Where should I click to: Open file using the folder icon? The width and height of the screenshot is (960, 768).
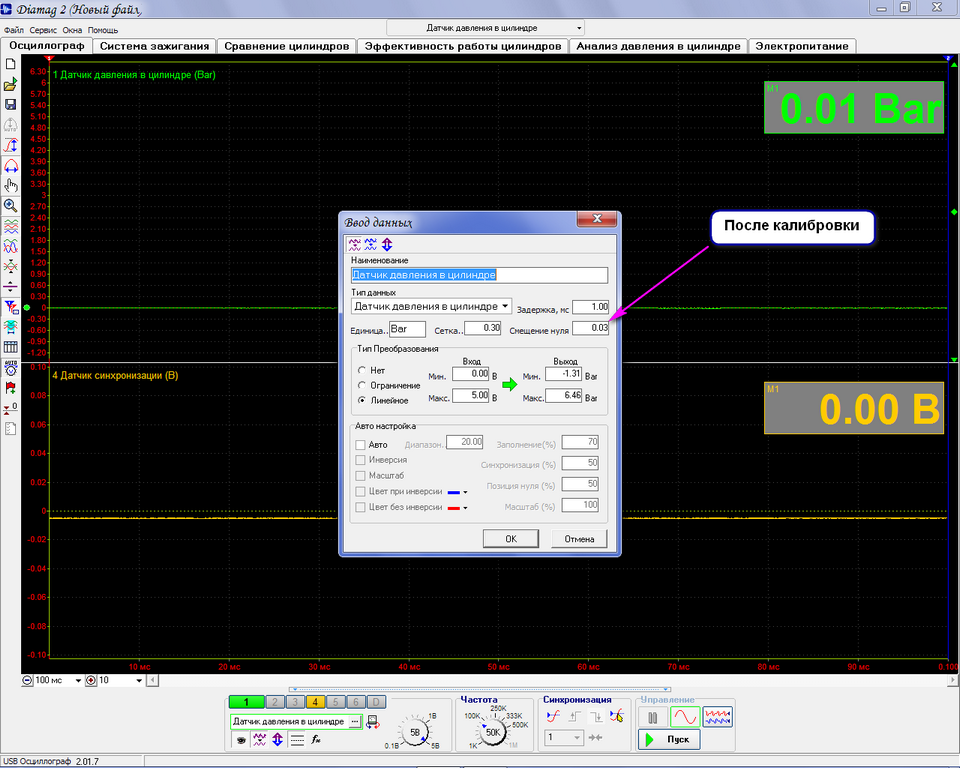10,85
